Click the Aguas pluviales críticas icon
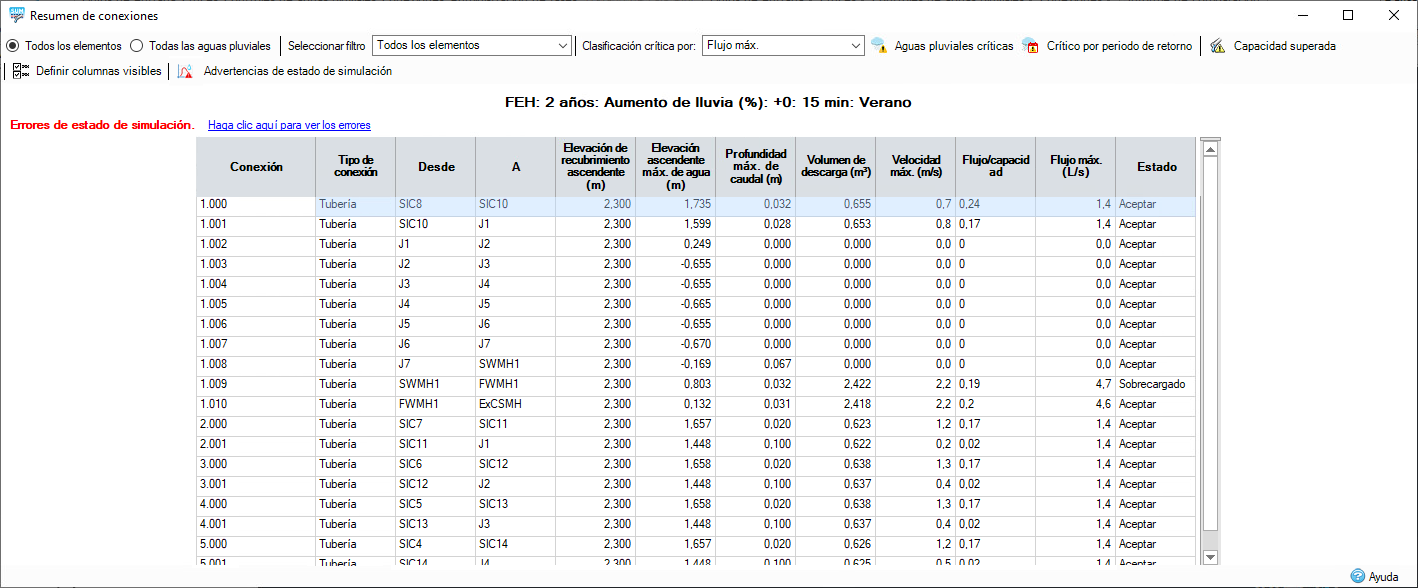1418x588 pixels. (x=879, y=46)
